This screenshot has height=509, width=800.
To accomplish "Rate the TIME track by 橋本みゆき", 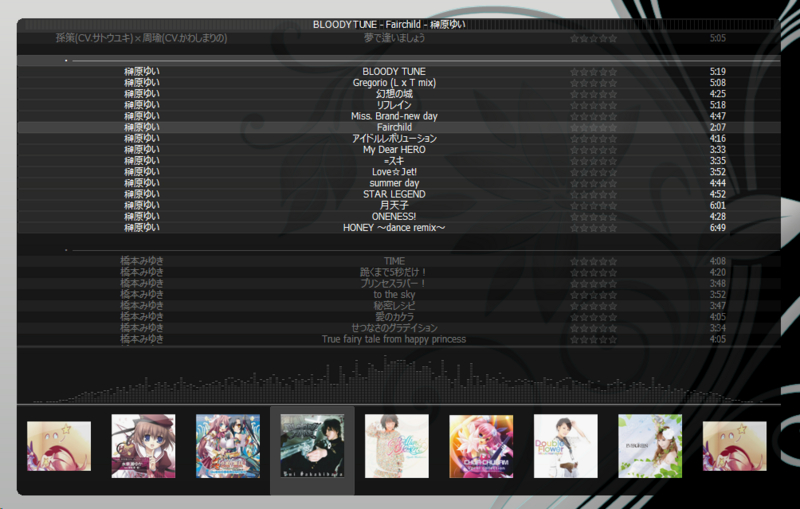I will [593, 262].
